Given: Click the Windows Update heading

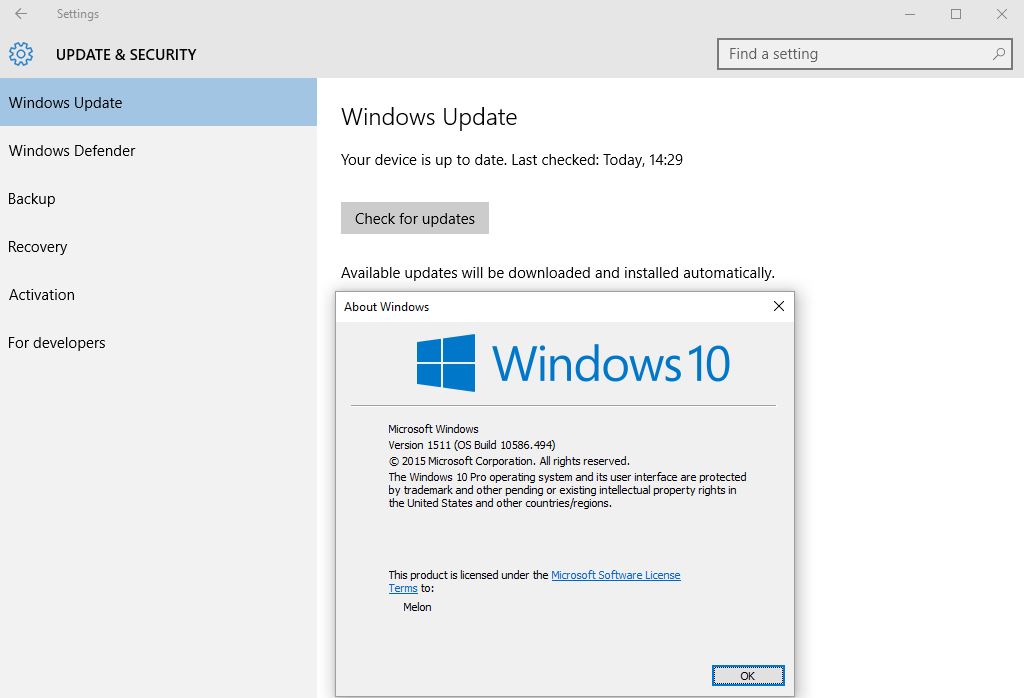Looking at the screenshot, I should (x=429, y=117).
